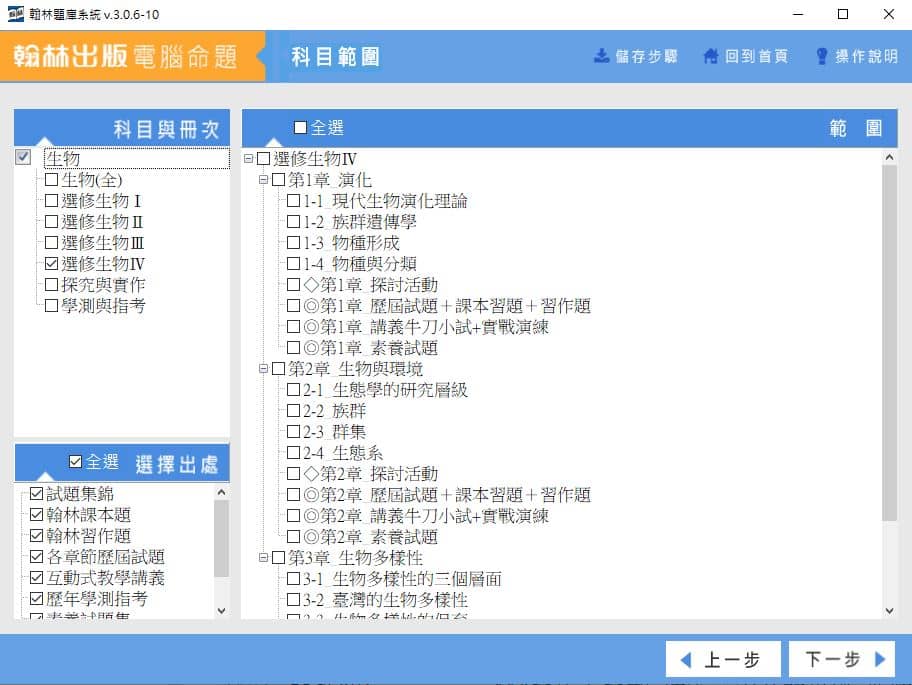Go back with the 上一步 button
This screenshot has height=685, width=912.
[x=723, y=659]
